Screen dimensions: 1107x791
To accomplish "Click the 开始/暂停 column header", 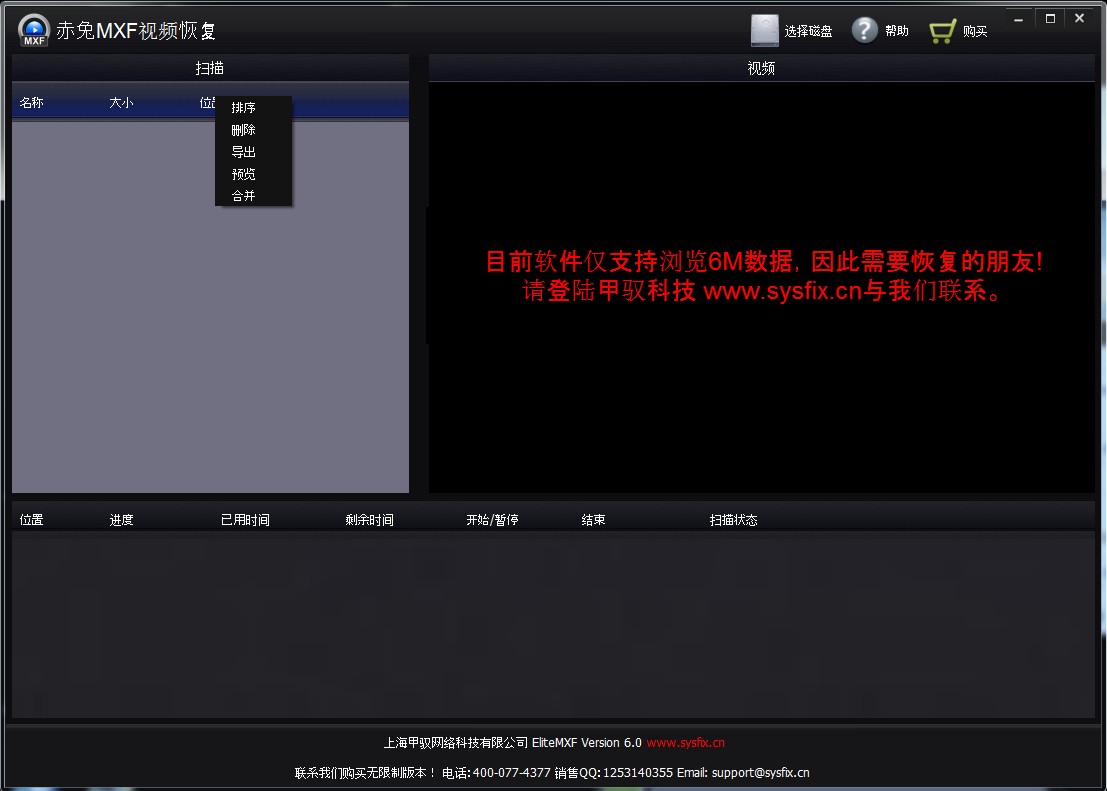I will coord(492,520).
